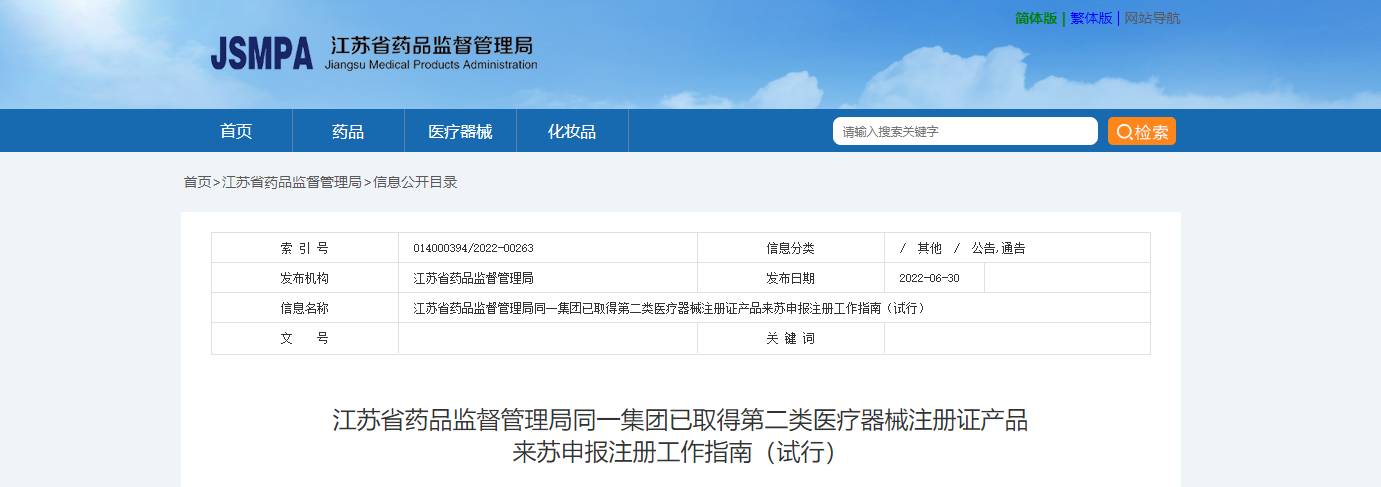Open the 药品 navigation tab

tap(348, 131)
